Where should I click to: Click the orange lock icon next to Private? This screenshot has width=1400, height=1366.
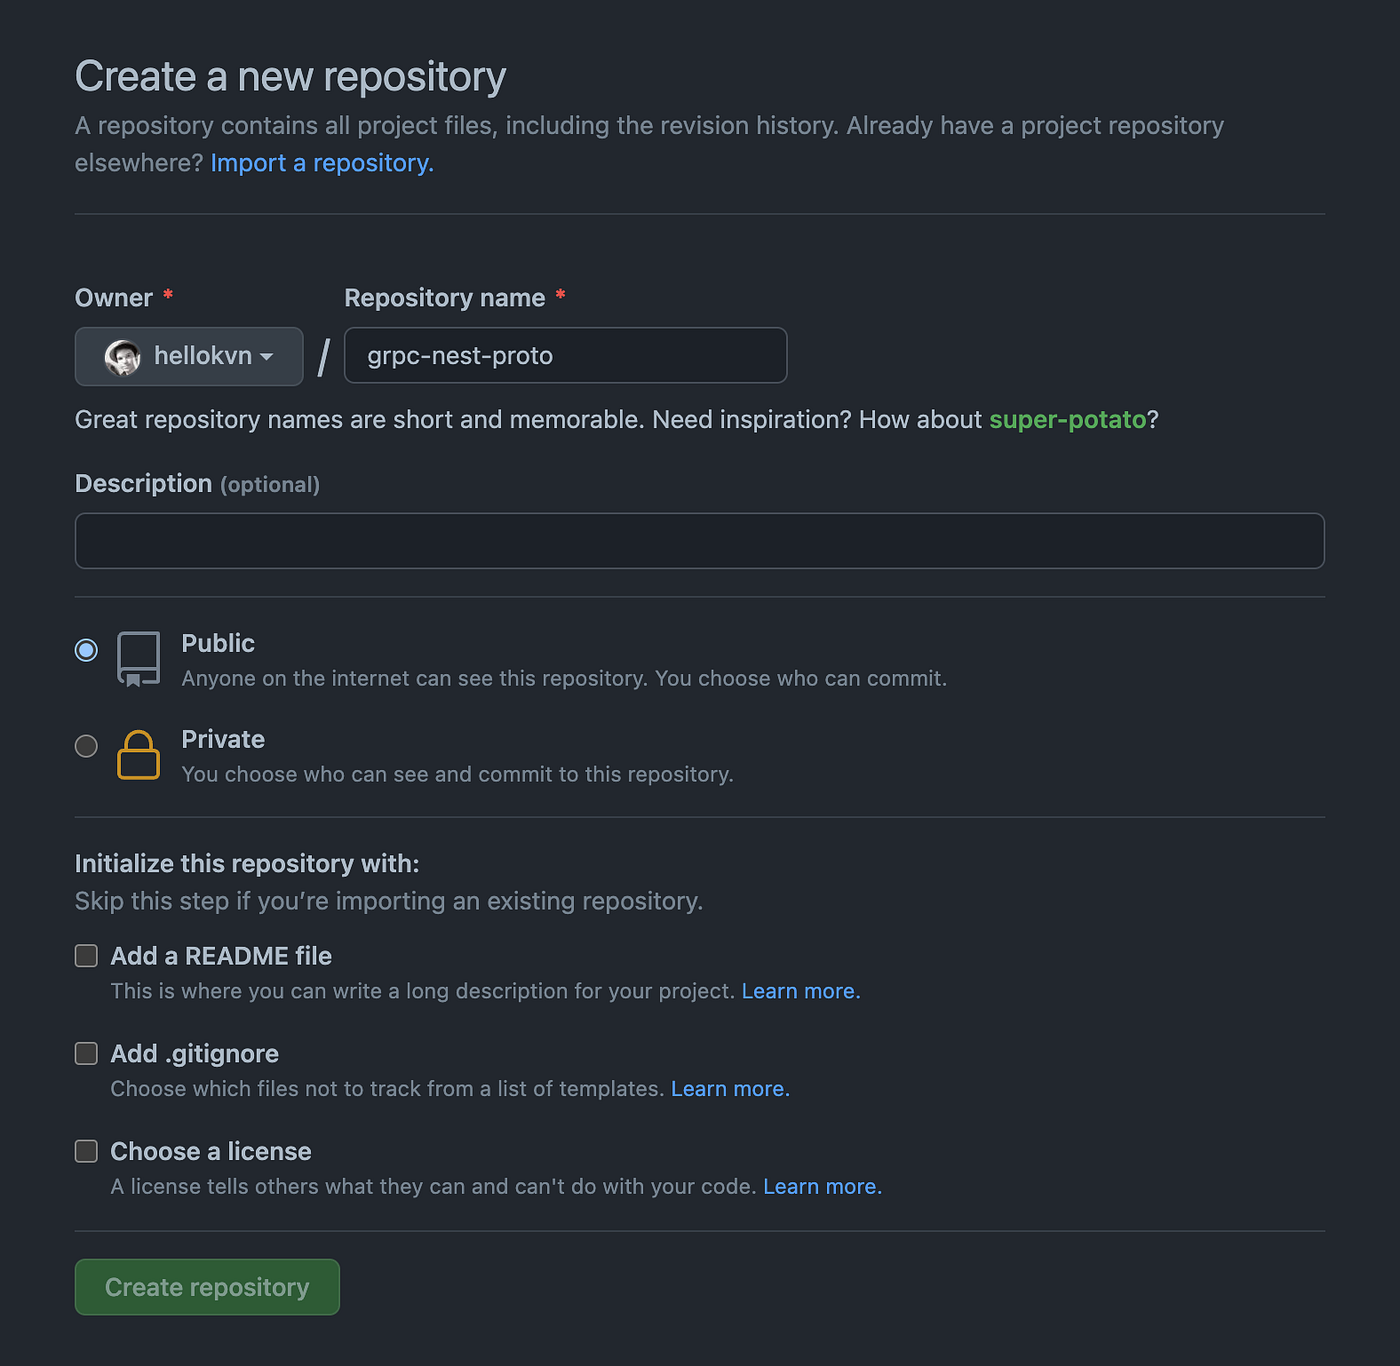(x=138, y=755)
